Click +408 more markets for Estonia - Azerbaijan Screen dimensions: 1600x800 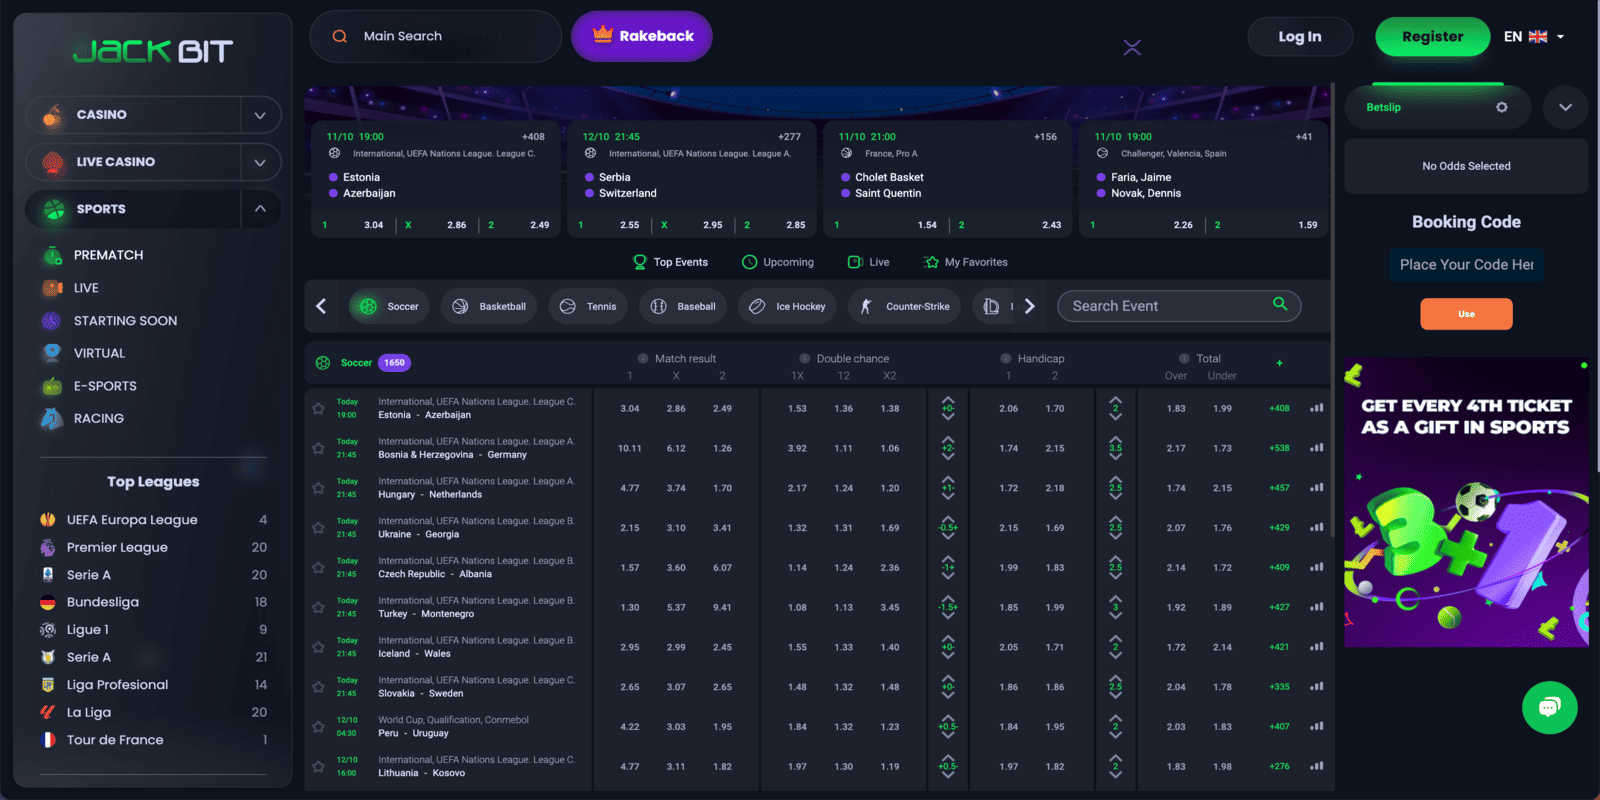1279,408
